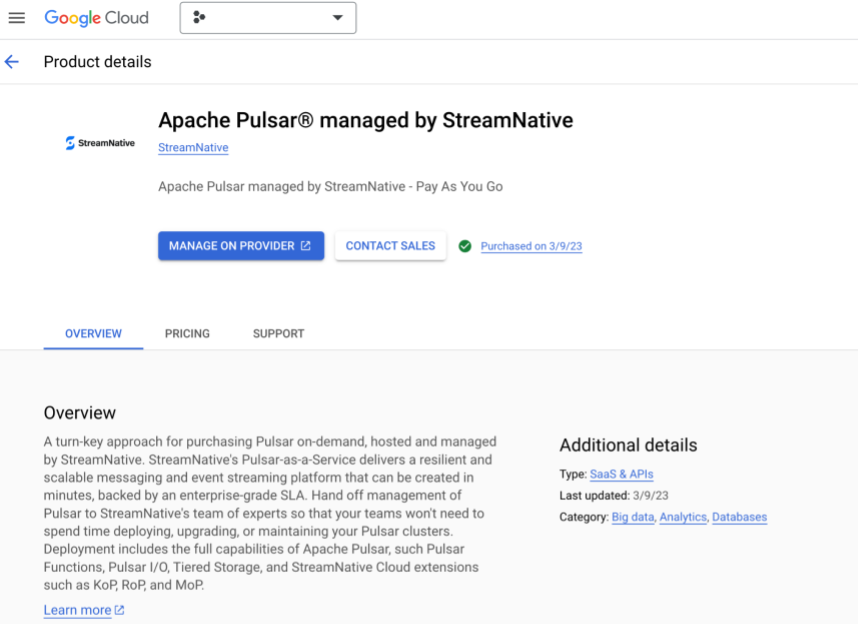Click the Contact Sales button
Image resolution: width=858 pixels, height=624 pixels.
coord(390,245)
